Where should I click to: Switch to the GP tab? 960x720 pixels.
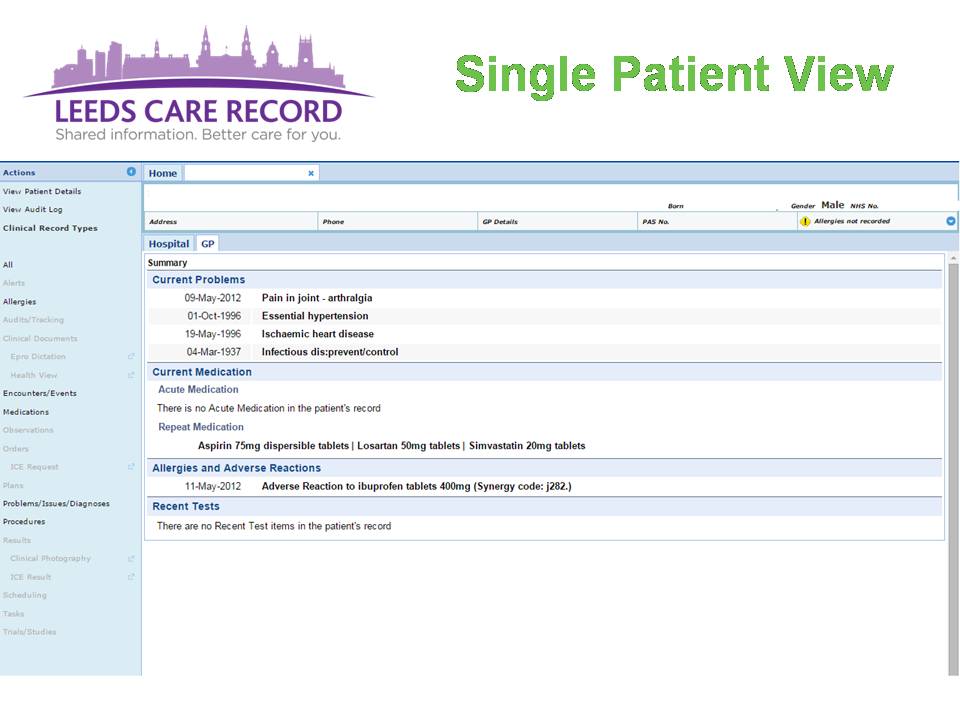pos(207,243)
